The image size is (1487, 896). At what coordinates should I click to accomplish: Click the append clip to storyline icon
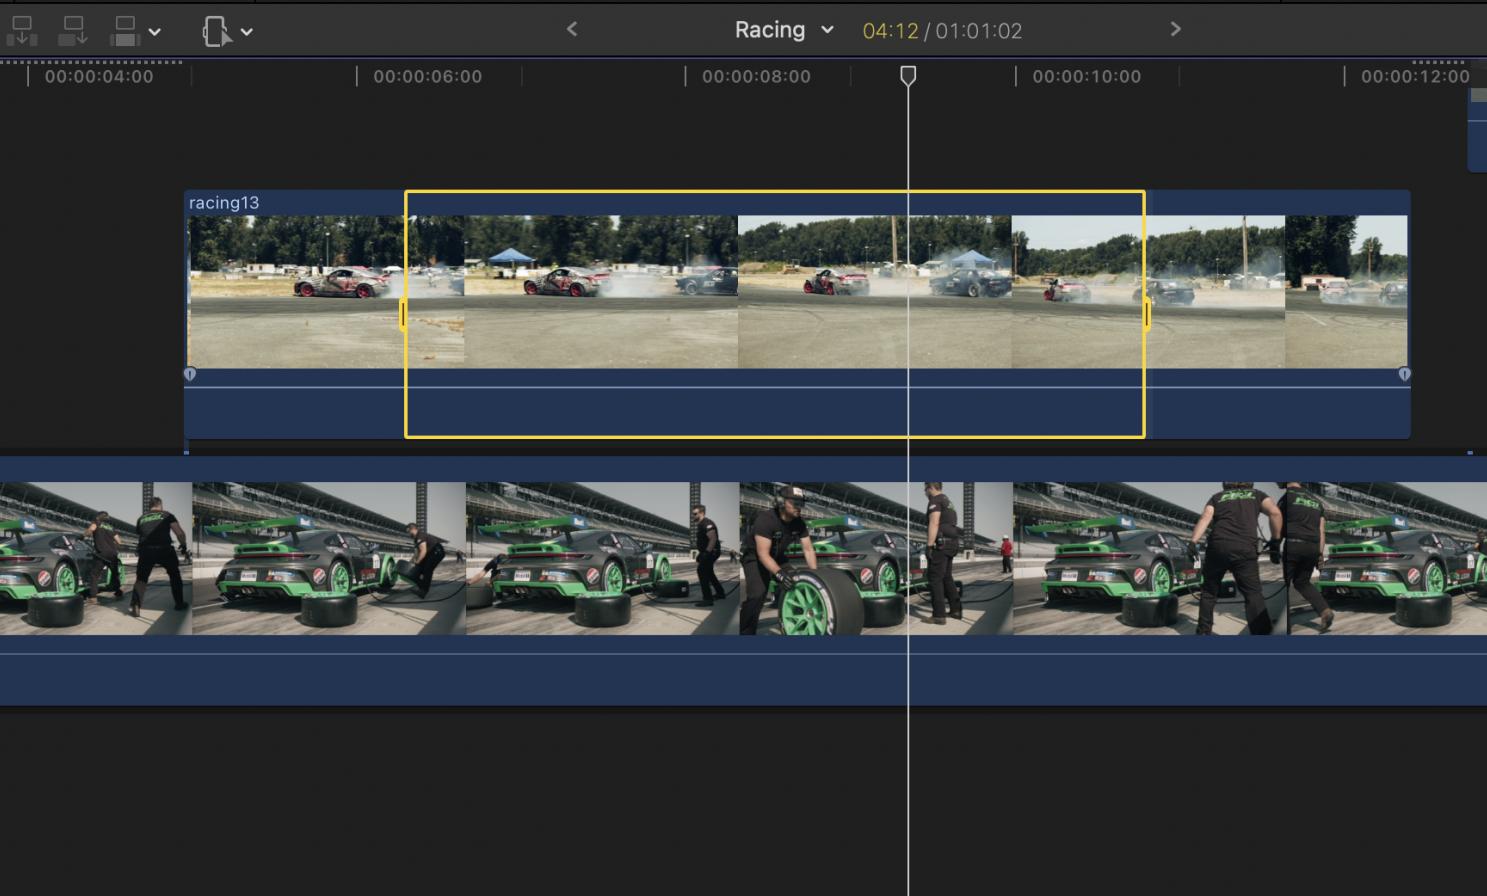[x=125, y=31]
